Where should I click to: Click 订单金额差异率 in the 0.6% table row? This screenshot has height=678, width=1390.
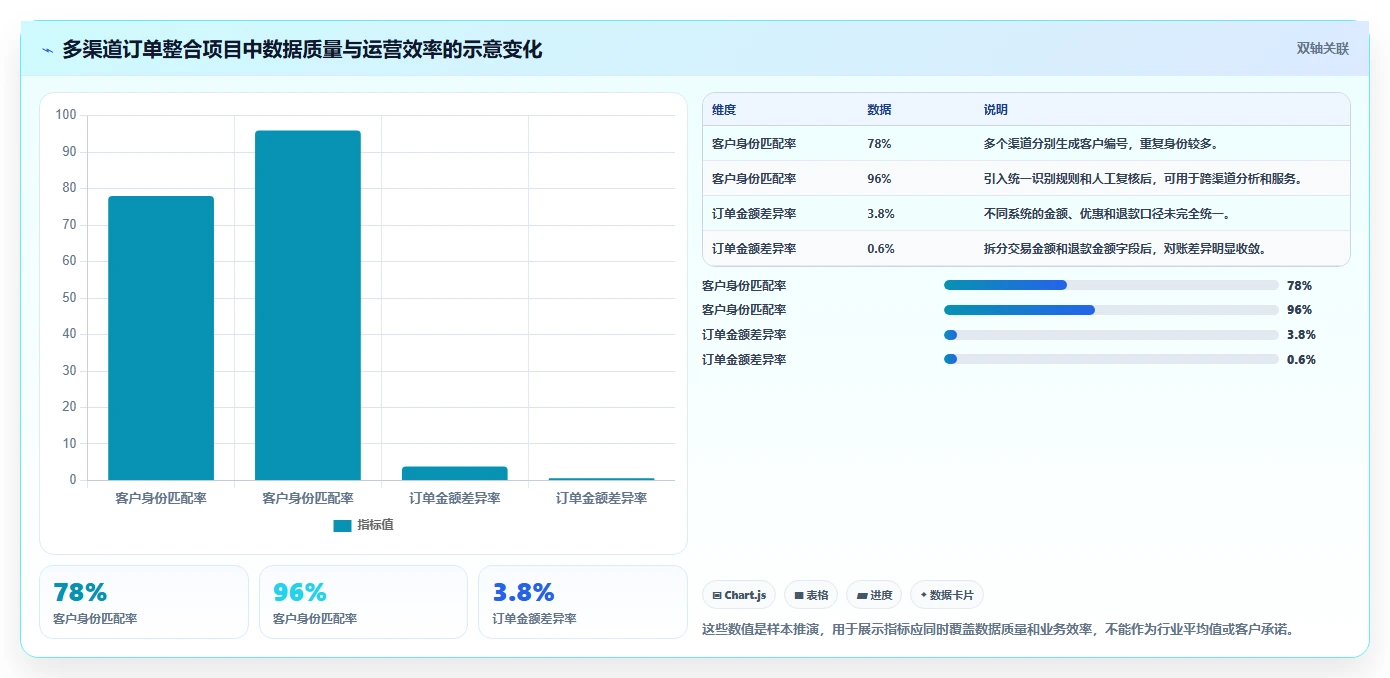click(754, 249)
